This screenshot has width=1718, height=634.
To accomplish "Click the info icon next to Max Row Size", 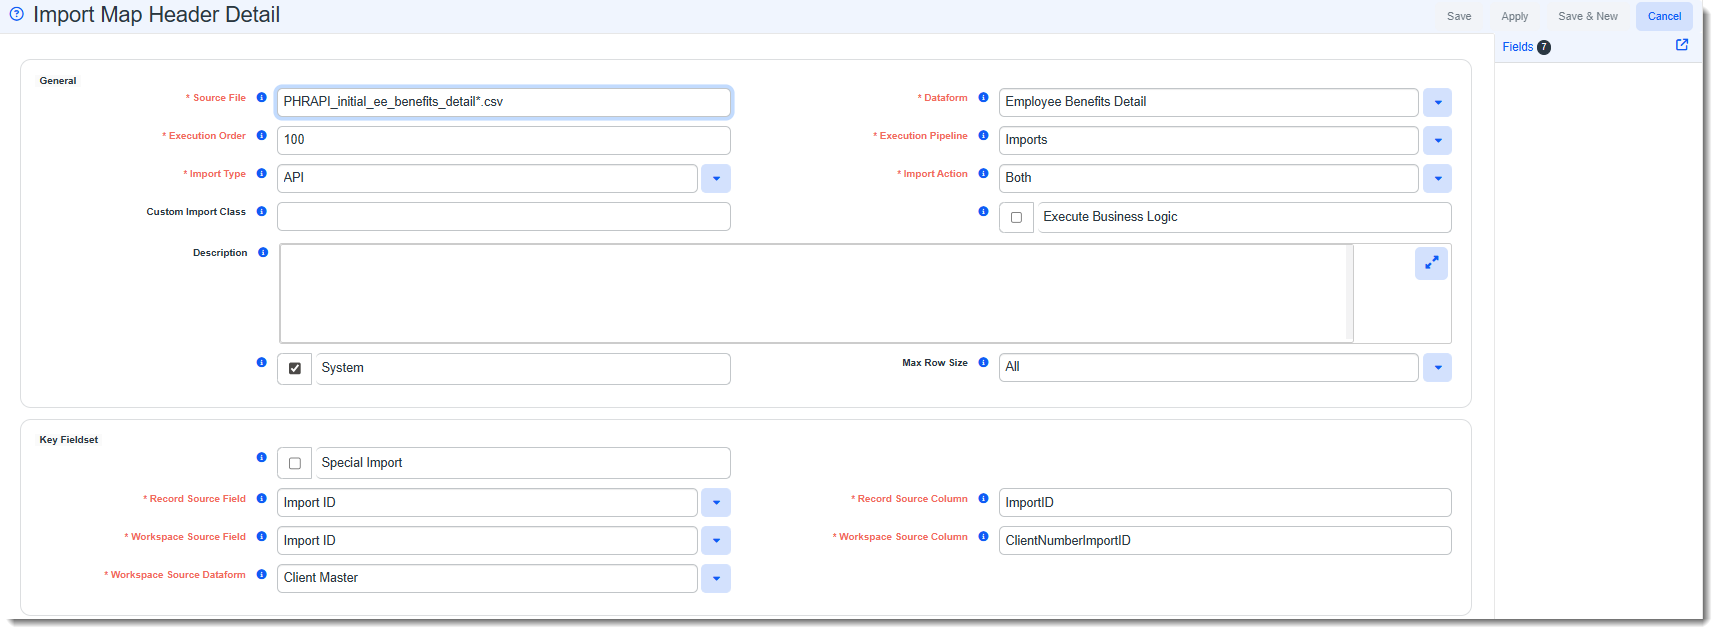I will pyautogui.click(x=984, y=363).
